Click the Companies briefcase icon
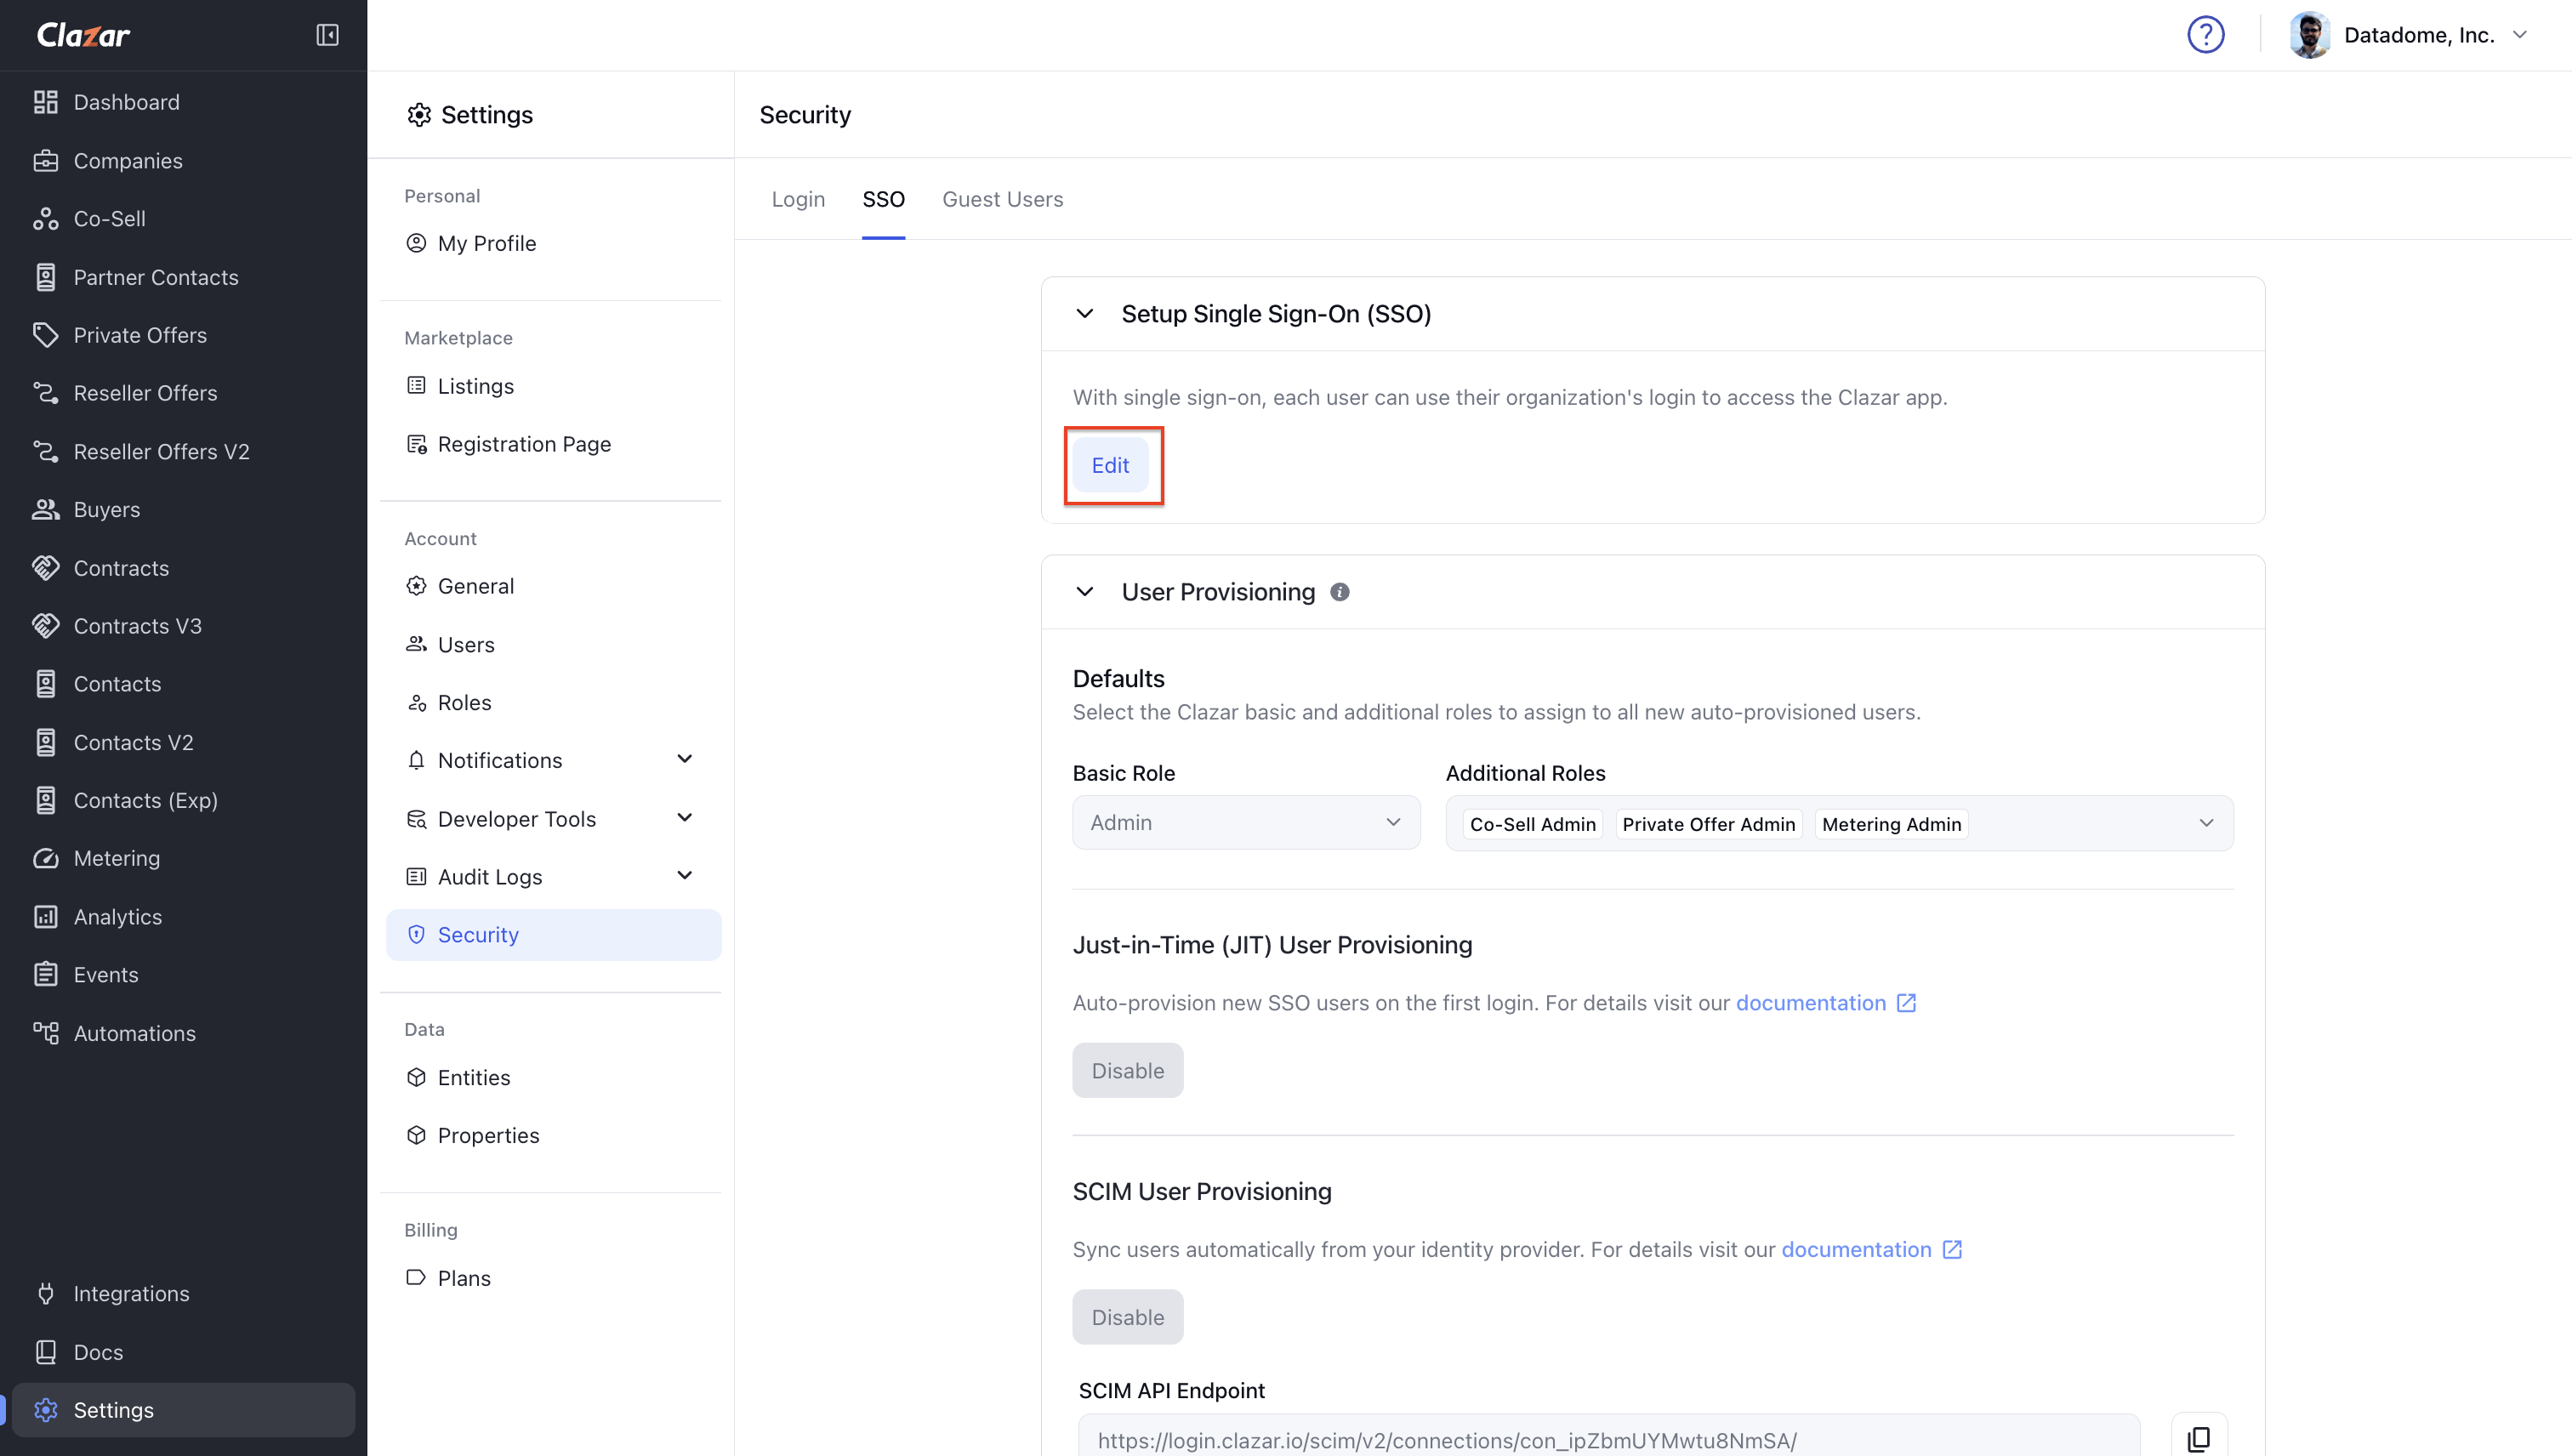The image size is (2572, 1456). point(46,161)
